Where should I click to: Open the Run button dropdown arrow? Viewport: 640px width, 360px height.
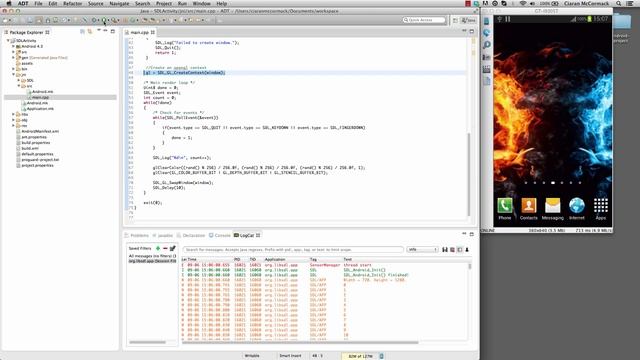click(x=108, y=20)
